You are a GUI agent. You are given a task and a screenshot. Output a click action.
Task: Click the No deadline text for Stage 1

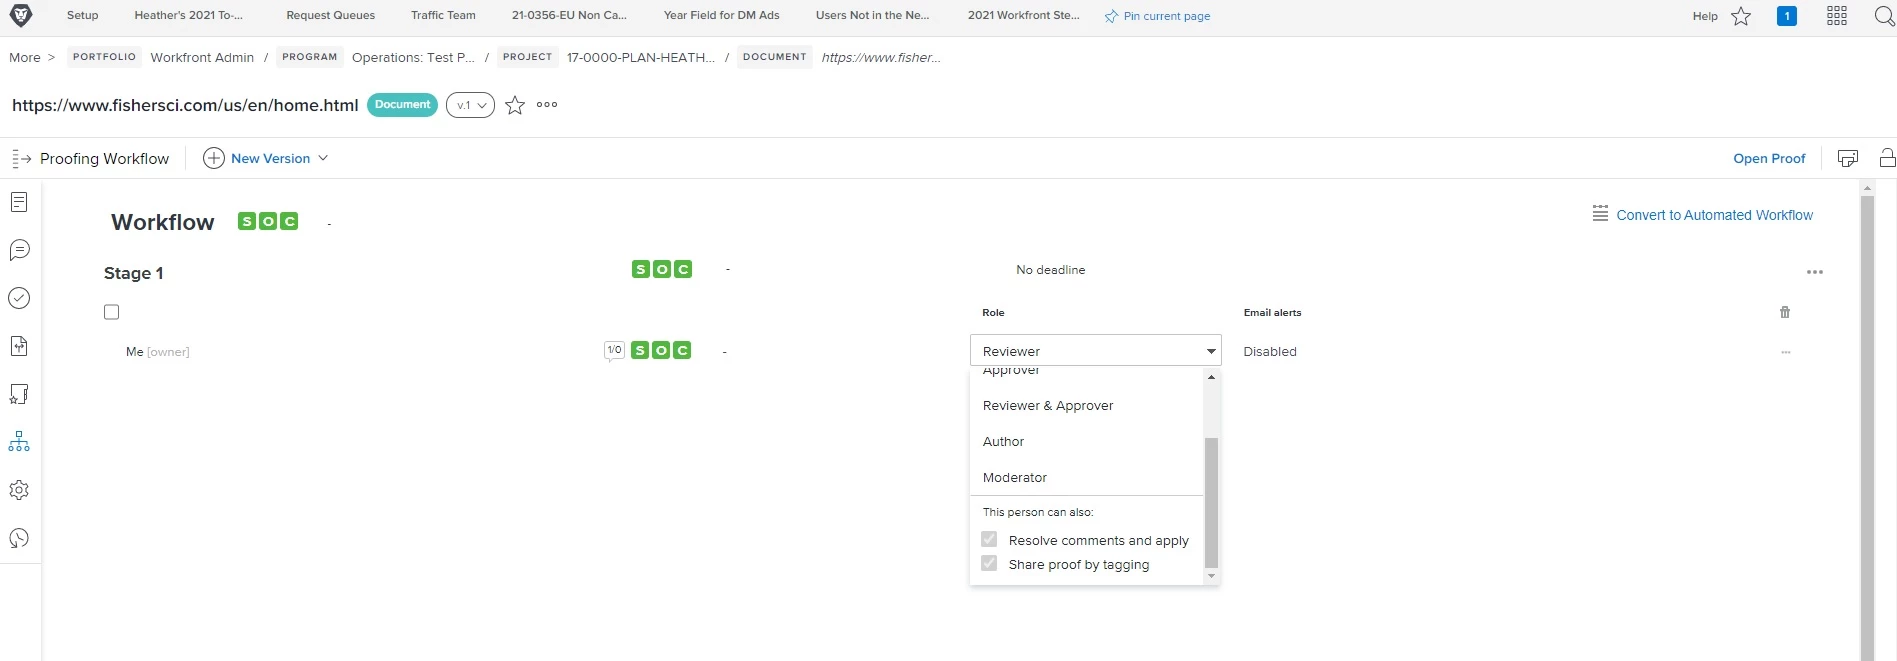tap(1050, 270)
